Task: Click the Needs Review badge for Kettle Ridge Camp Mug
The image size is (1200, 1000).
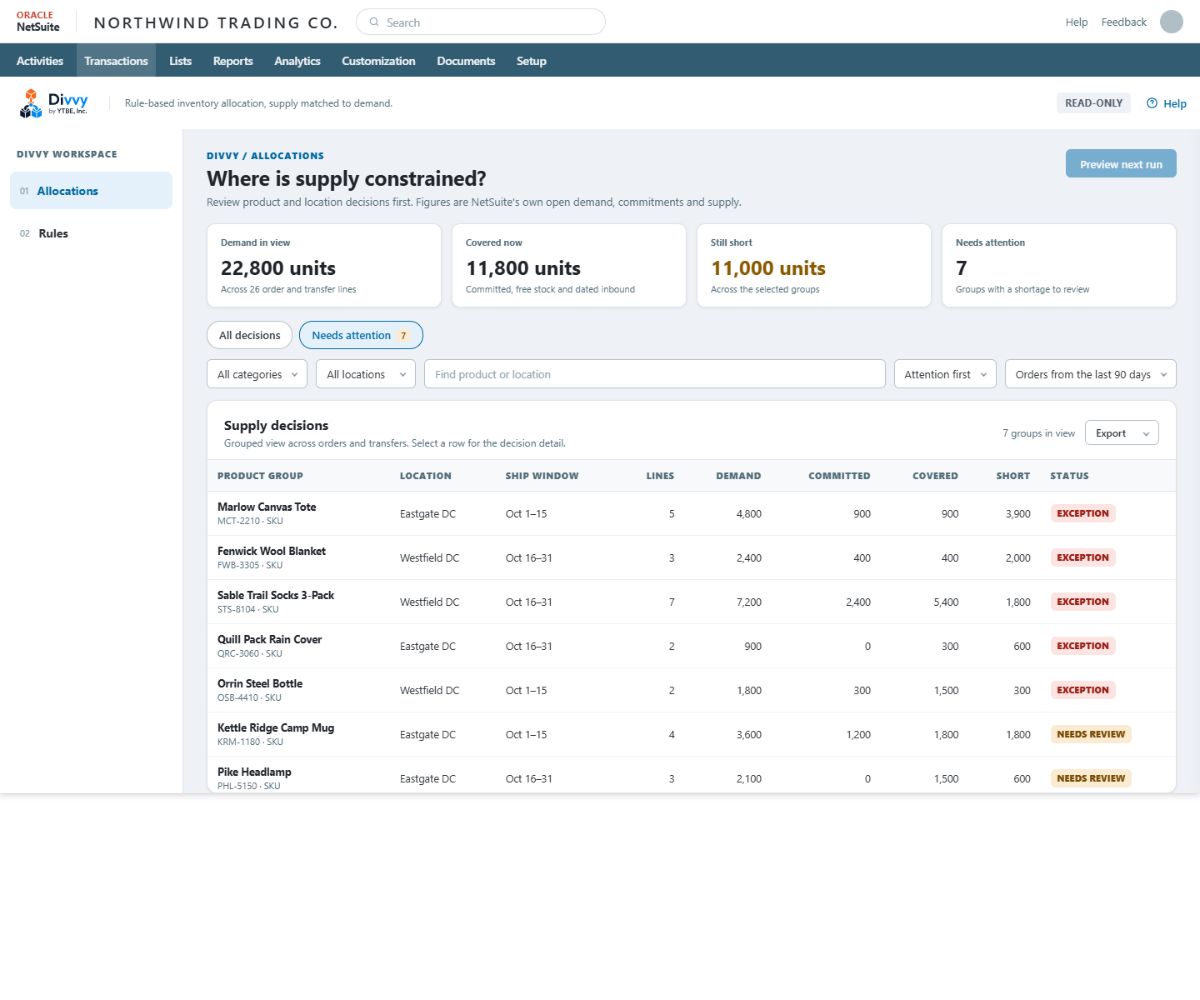Action: pyautogui.click(x=1091, y=734)
